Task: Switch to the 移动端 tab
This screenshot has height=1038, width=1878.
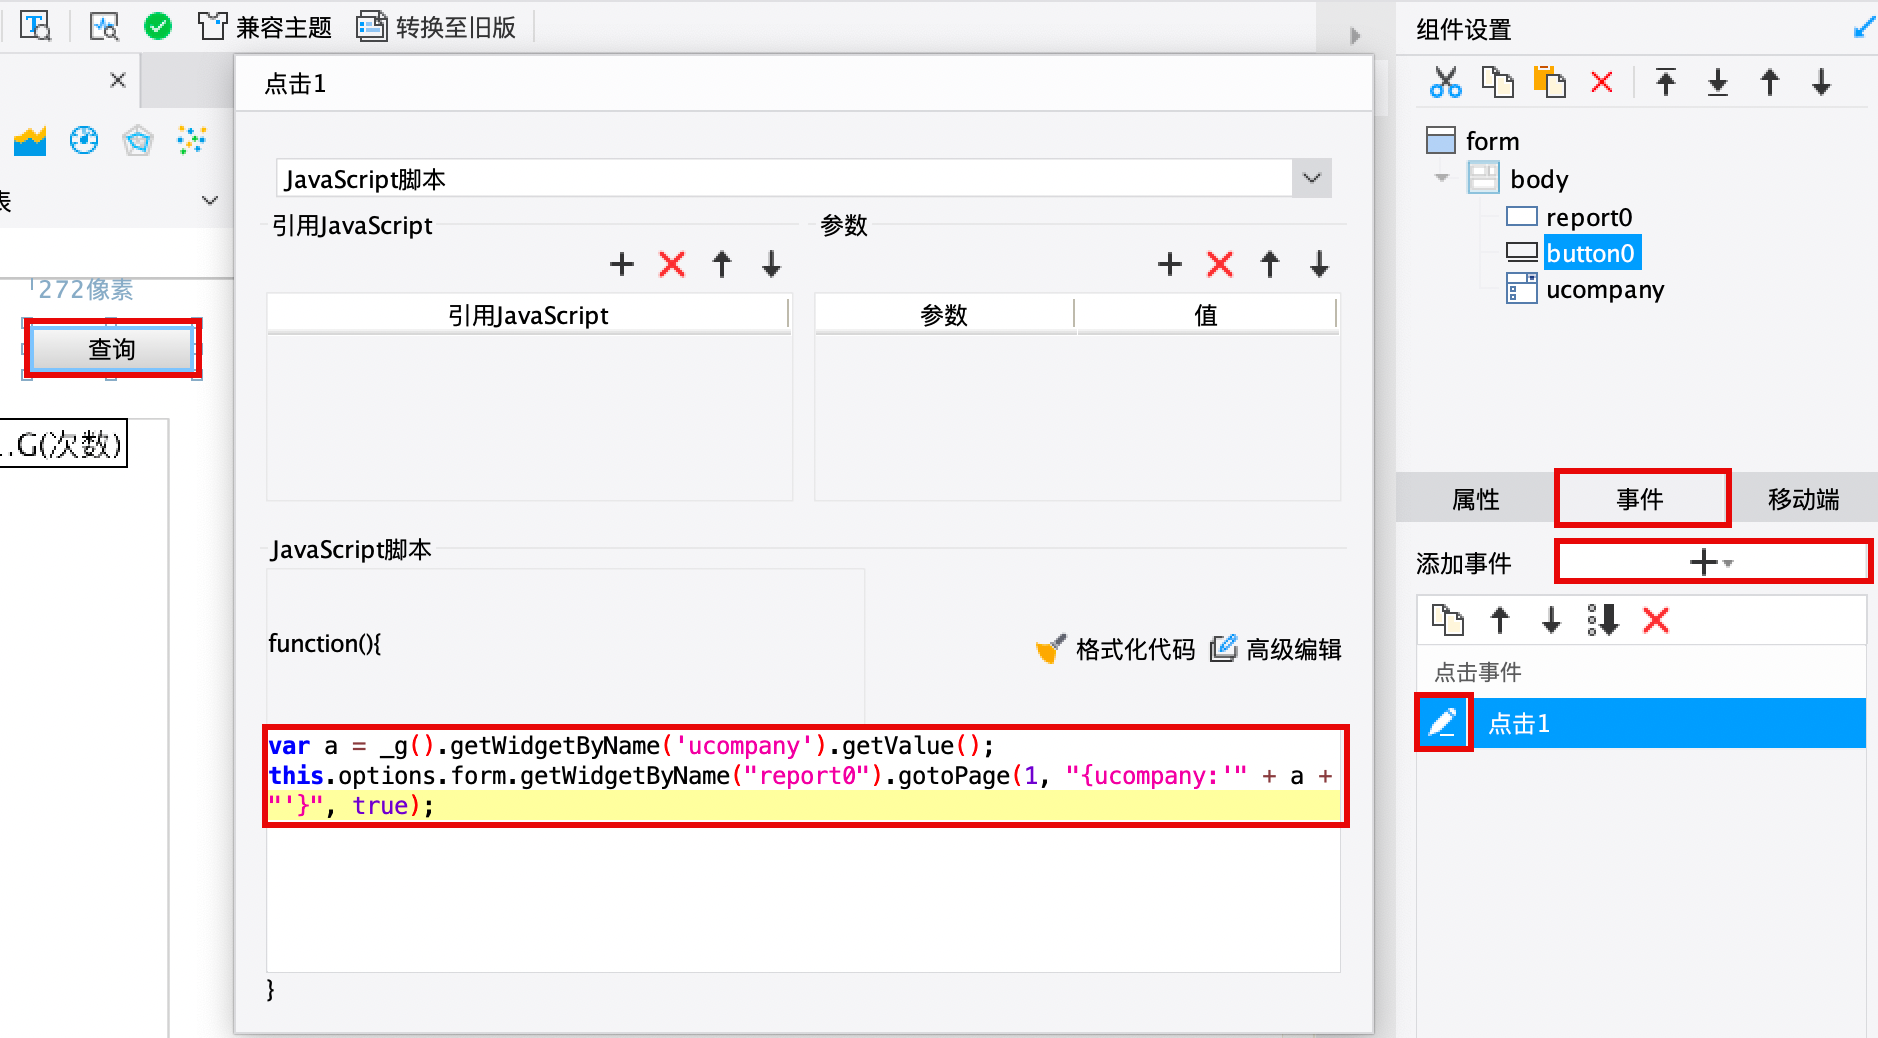Action: [x=1804, y=499]
